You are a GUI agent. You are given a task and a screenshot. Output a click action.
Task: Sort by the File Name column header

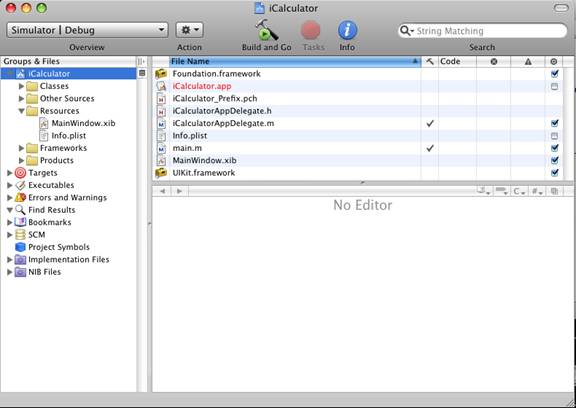coord(295,61)
